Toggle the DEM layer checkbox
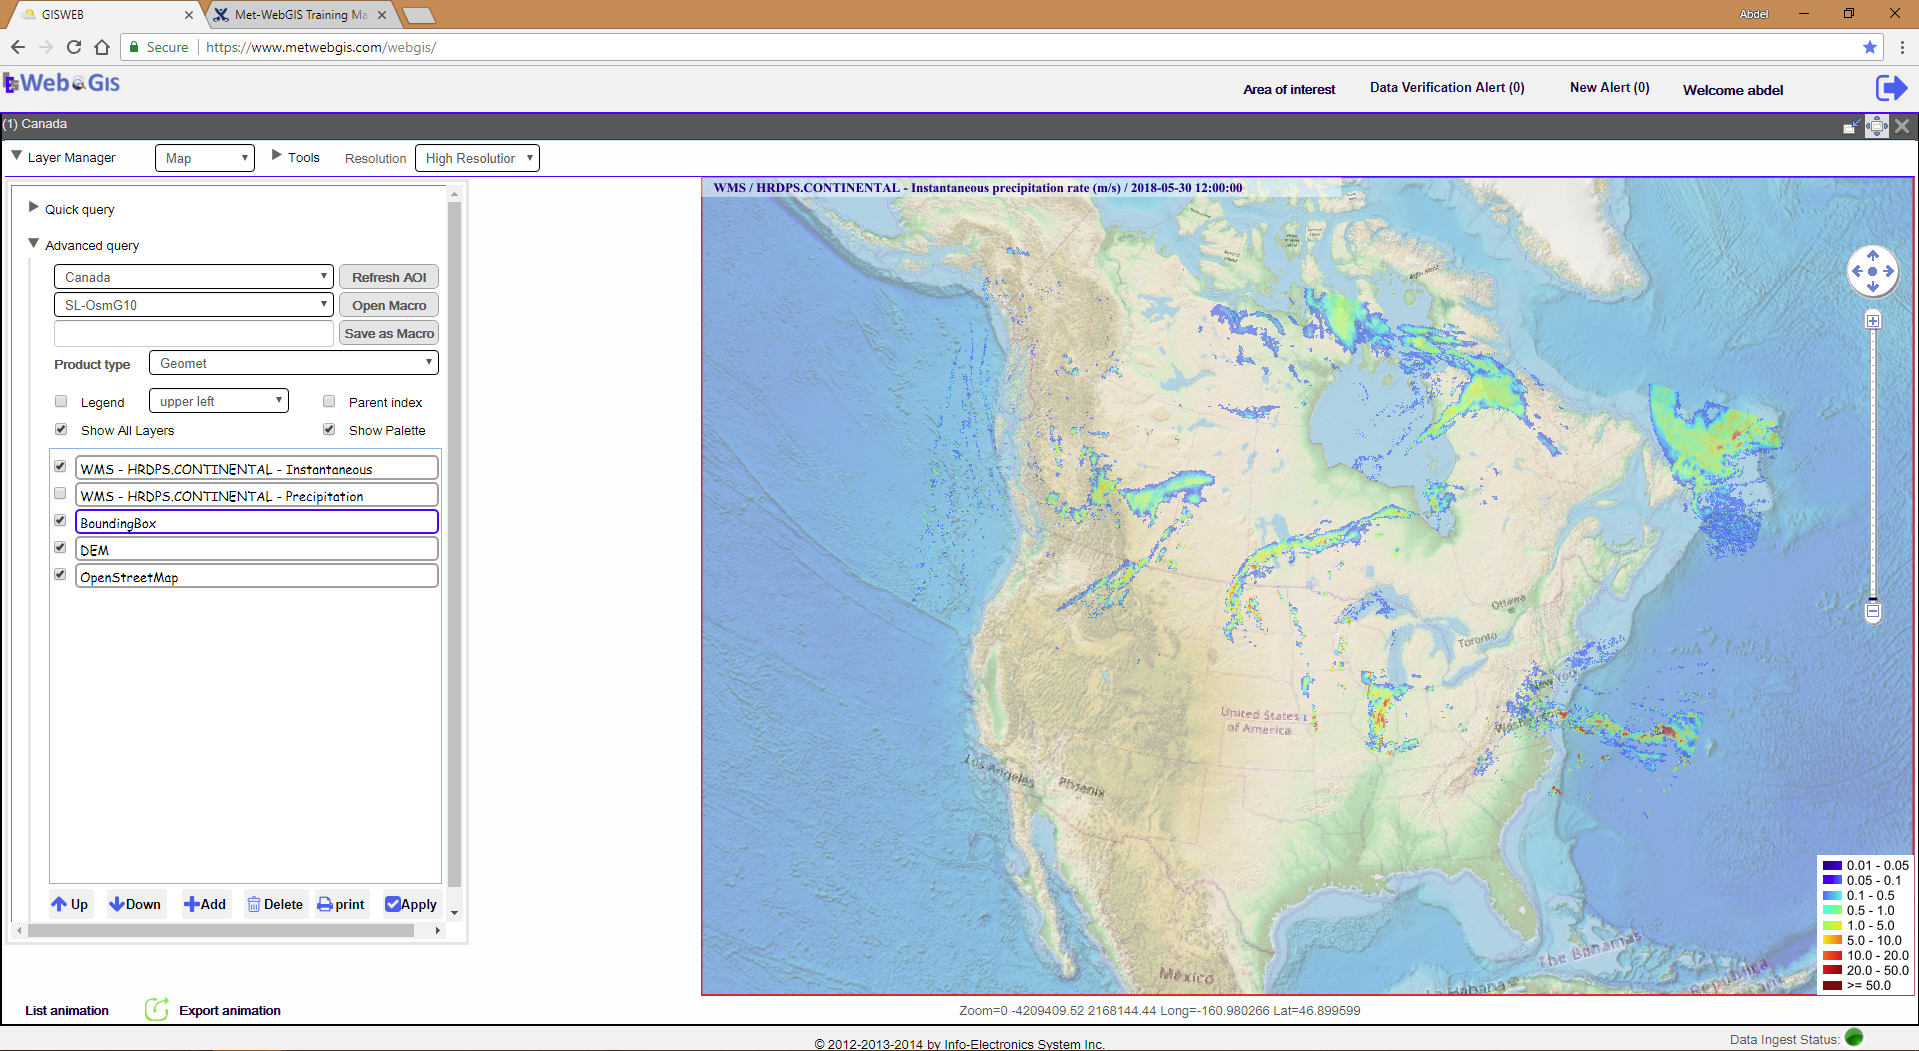Image resolution: width=1919 pixels, height=1051 pixels. [61, 548]
